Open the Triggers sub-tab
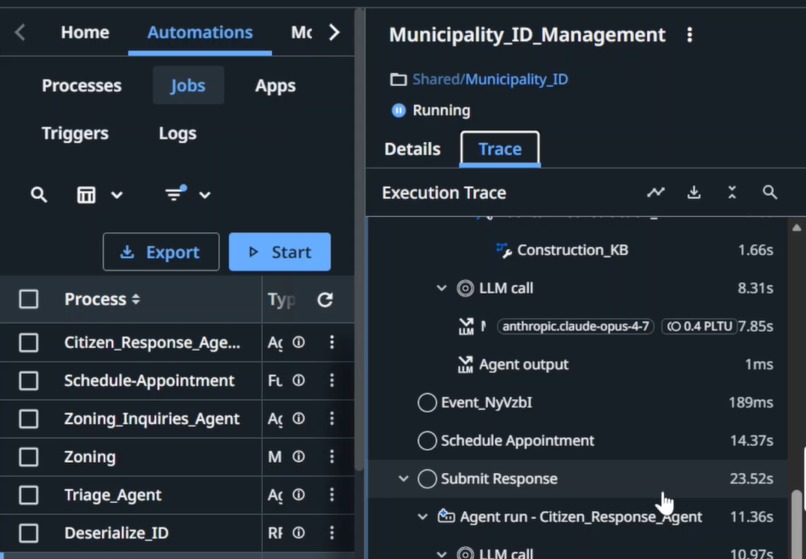 (75, 133)
